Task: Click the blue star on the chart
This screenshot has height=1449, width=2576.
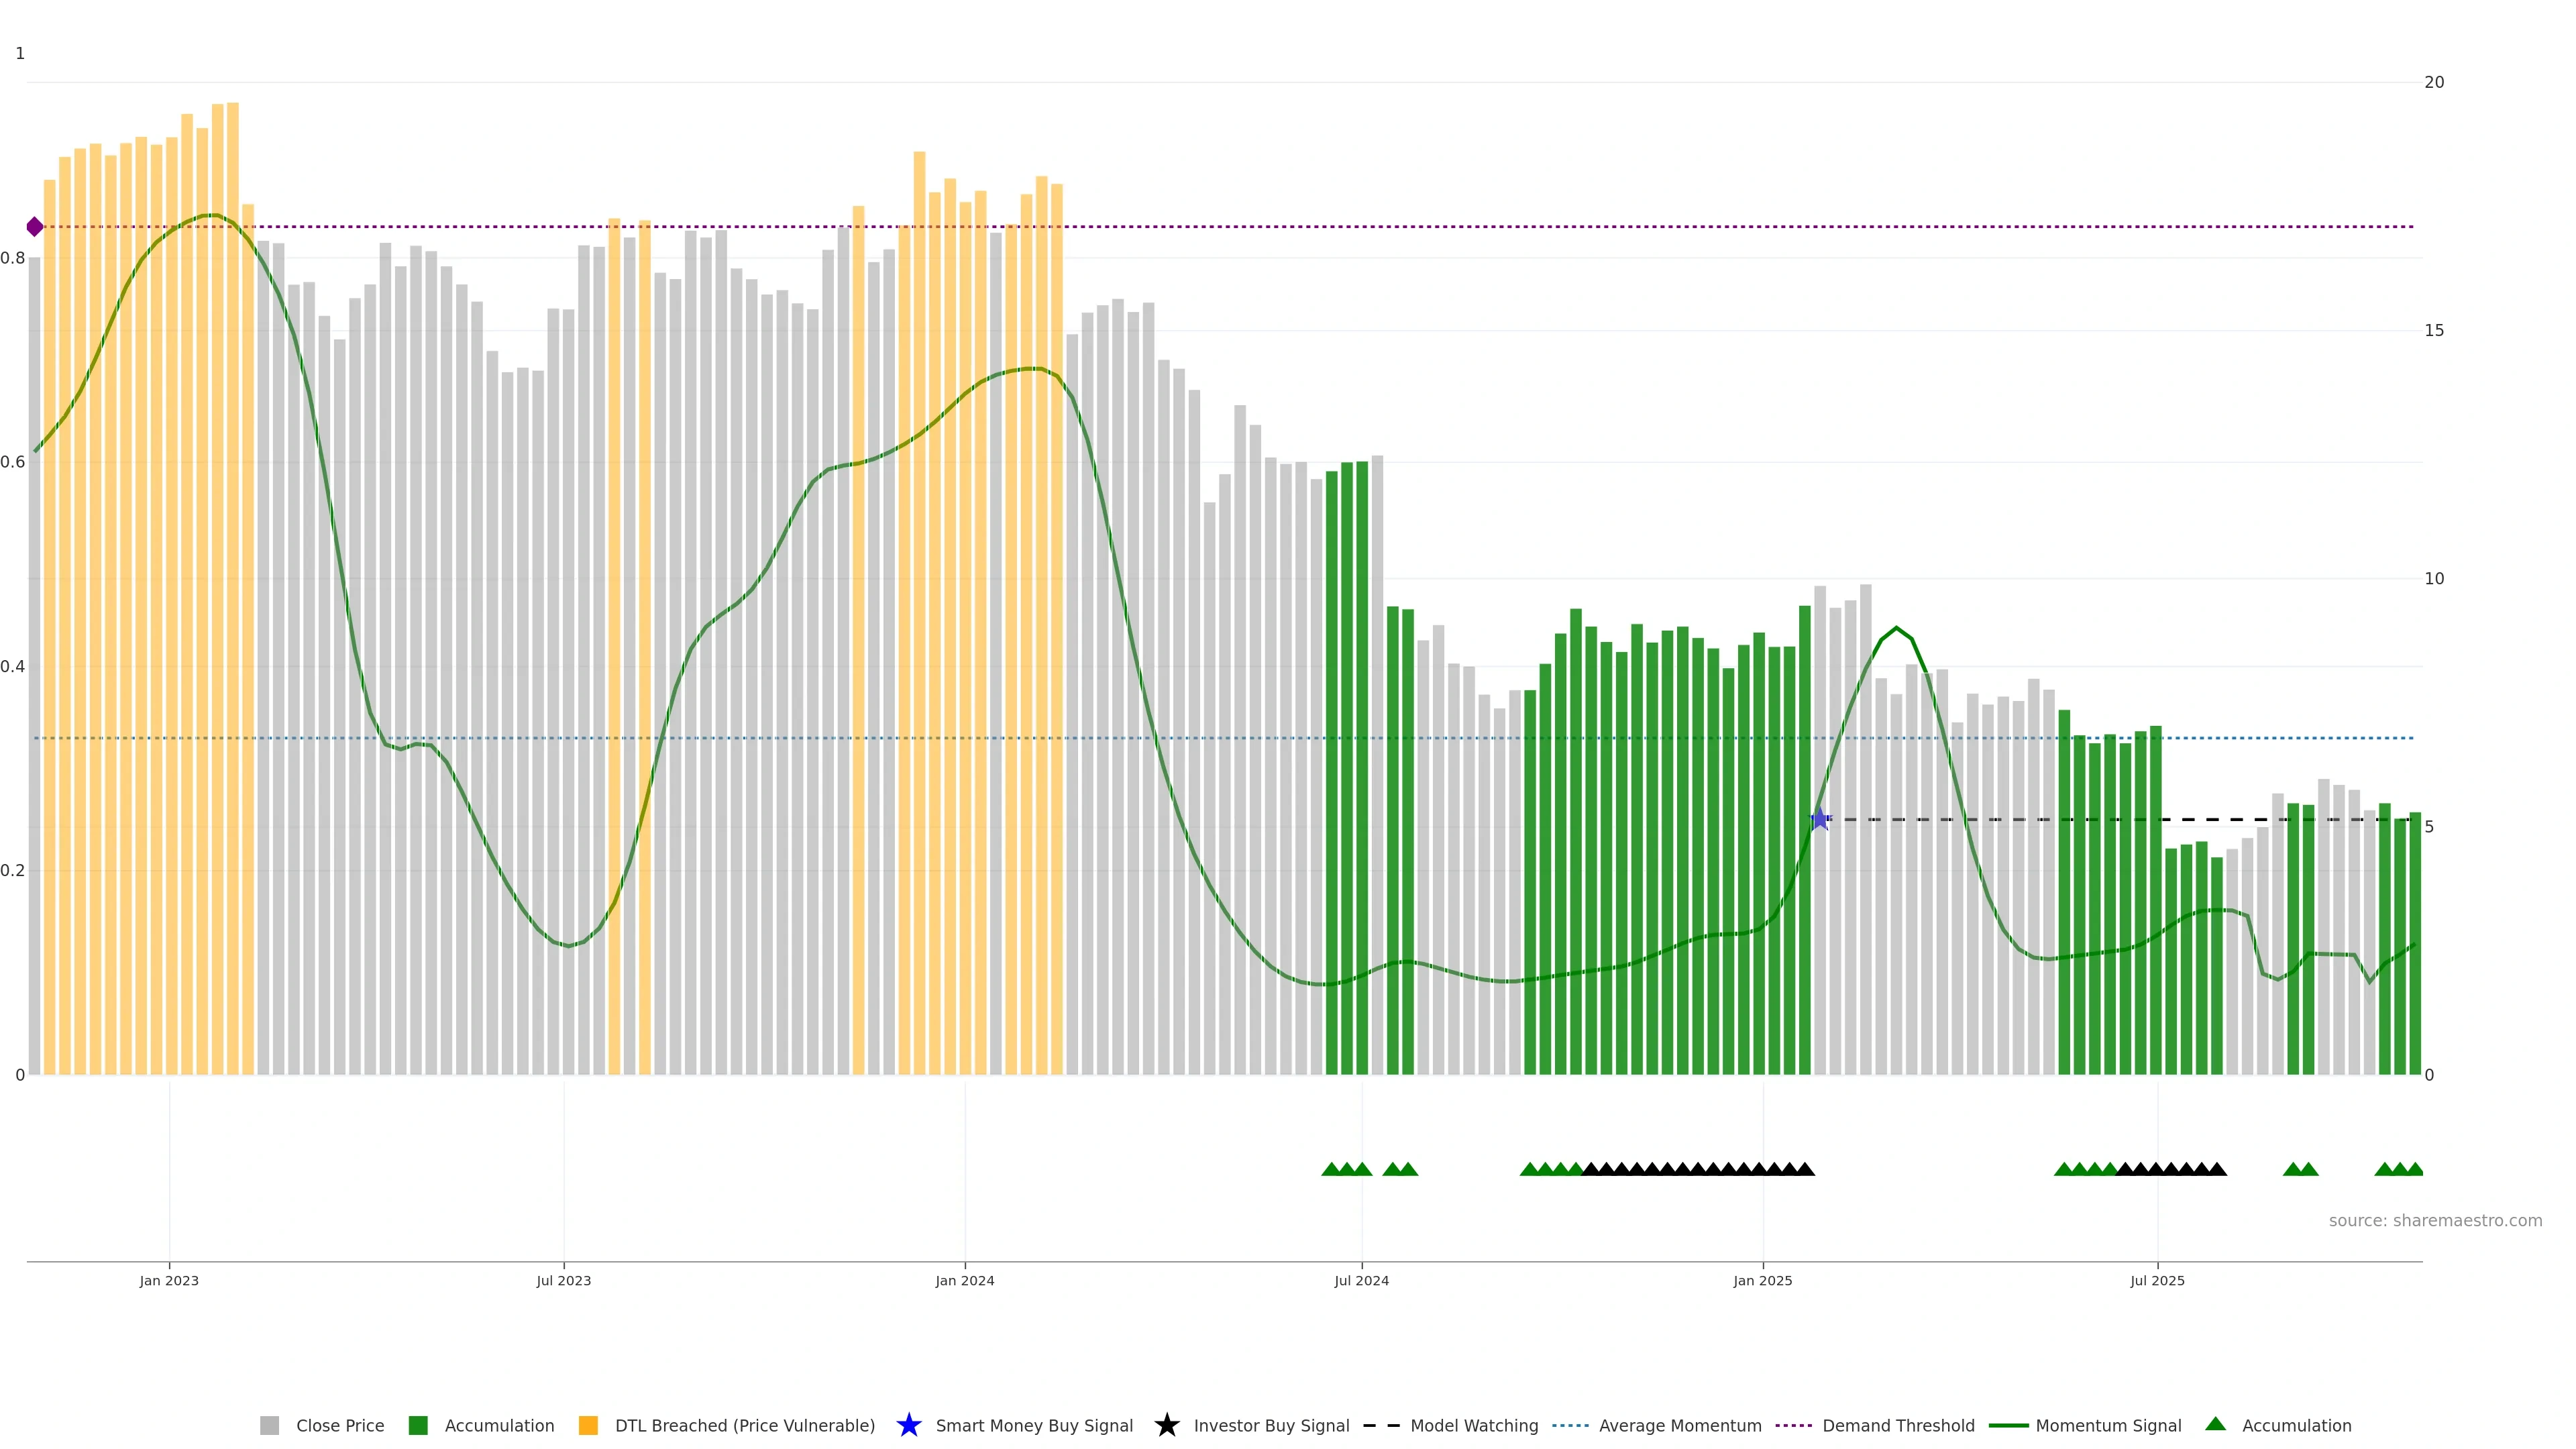Action: (x=1820, y=819)
